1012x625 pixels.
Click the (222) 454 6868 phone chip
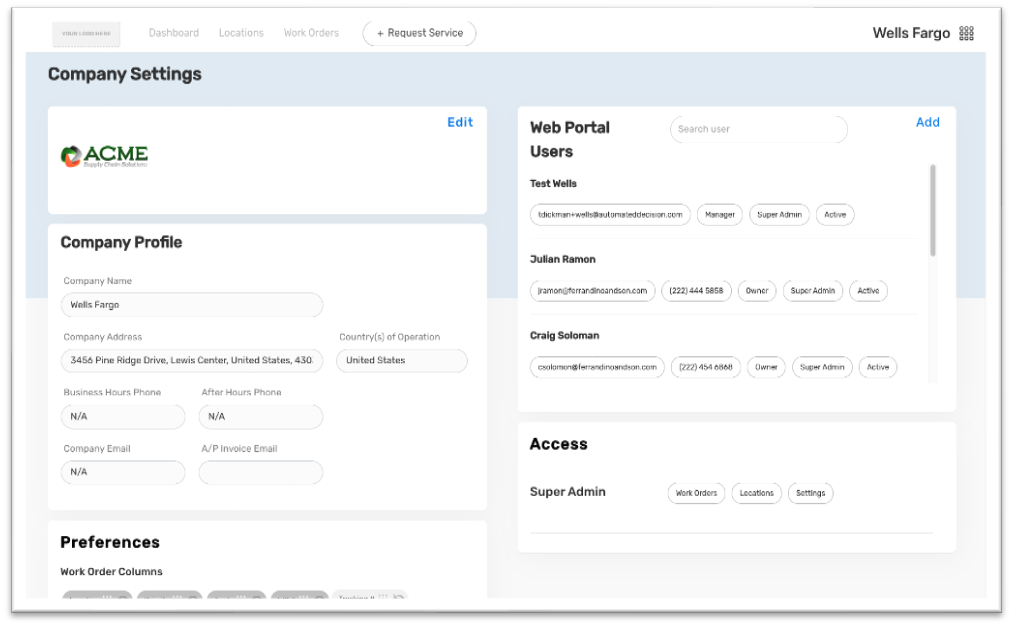(x=705, y=367)
